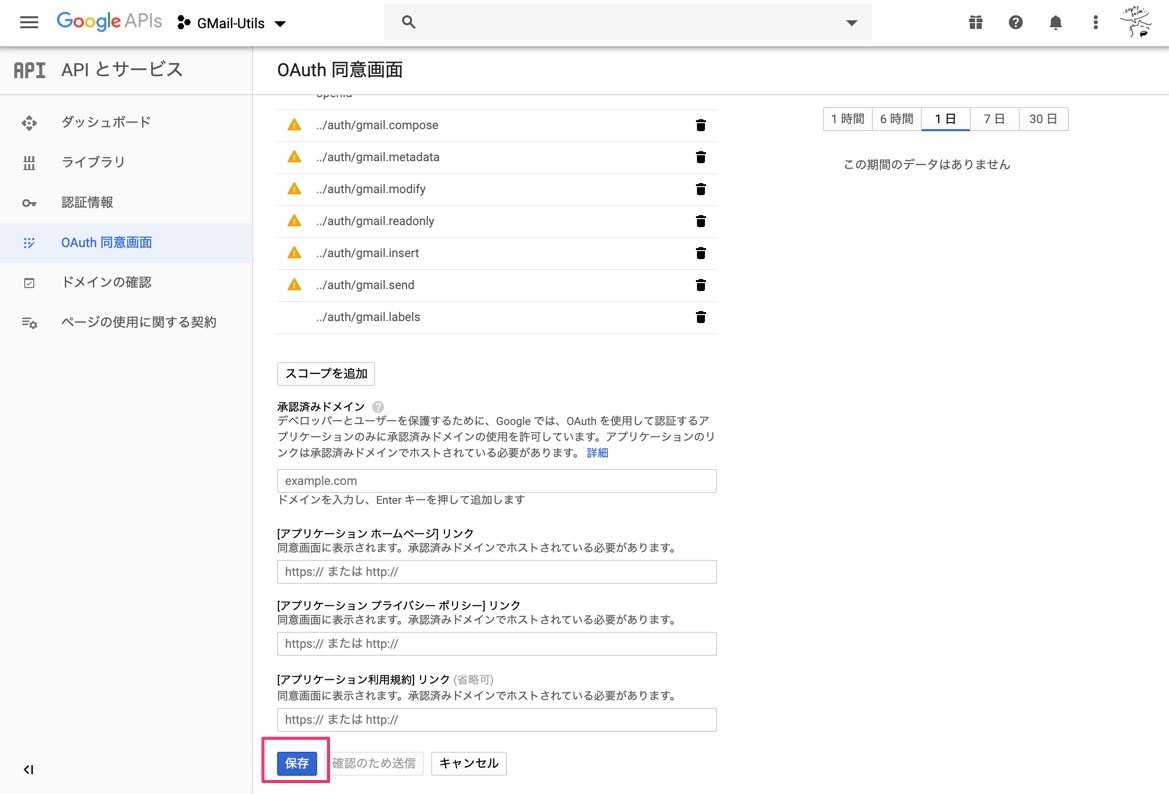Click the warning triangle beside gmail.metadata
Viewport: 1169px width, 794px height.
point(293,157)
